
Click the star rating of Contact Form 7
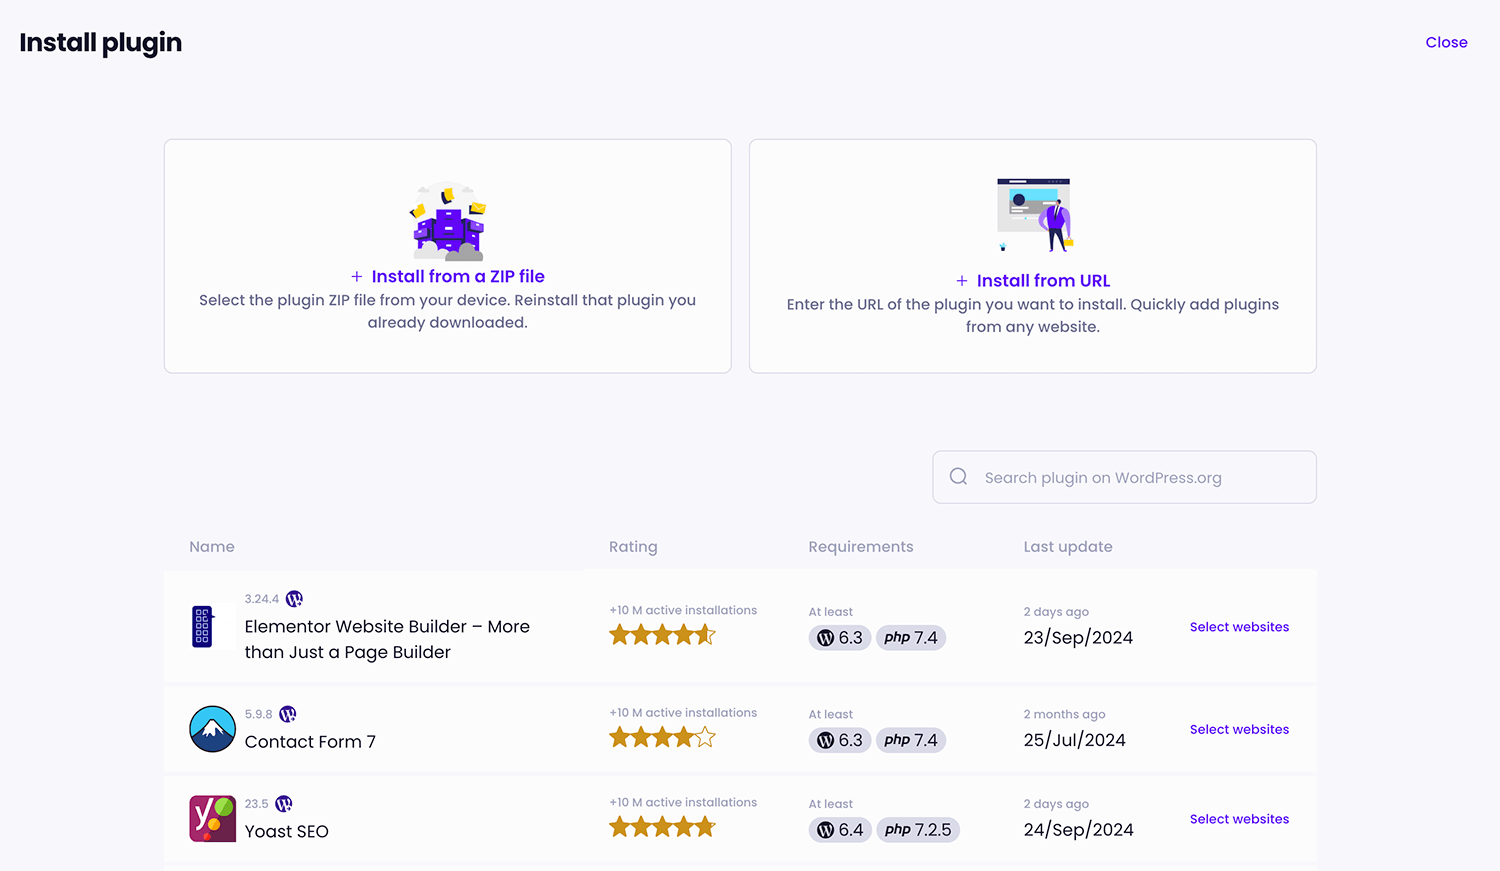[662, 737]
